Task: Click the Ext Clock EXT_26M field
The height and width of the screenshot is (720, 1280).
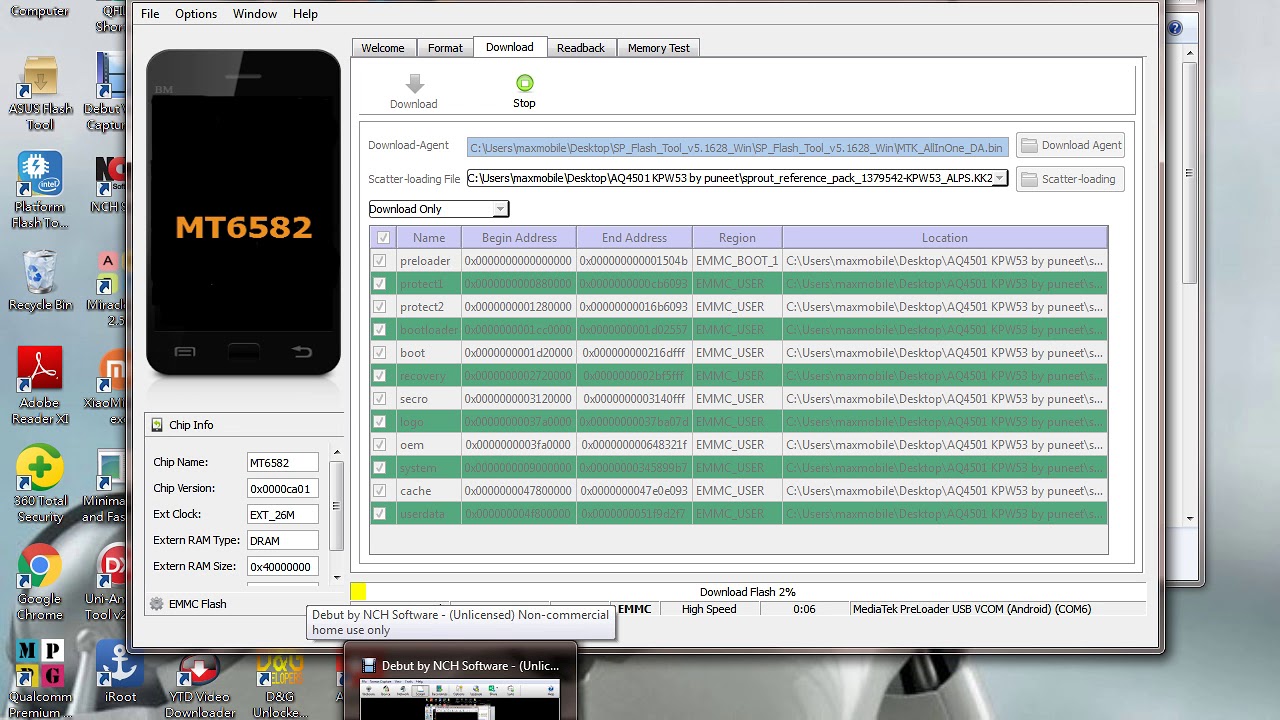Action: point(283,515)
